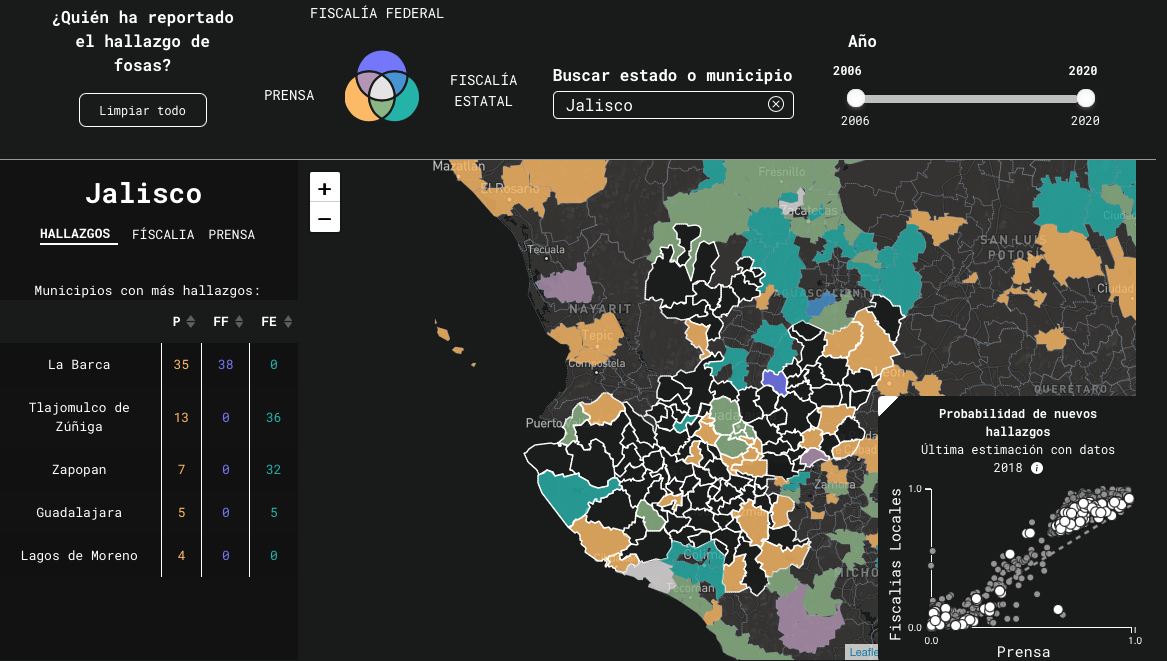1167x661 pixels.
Task: Zoom in on the map
Action: pos(325,188)
